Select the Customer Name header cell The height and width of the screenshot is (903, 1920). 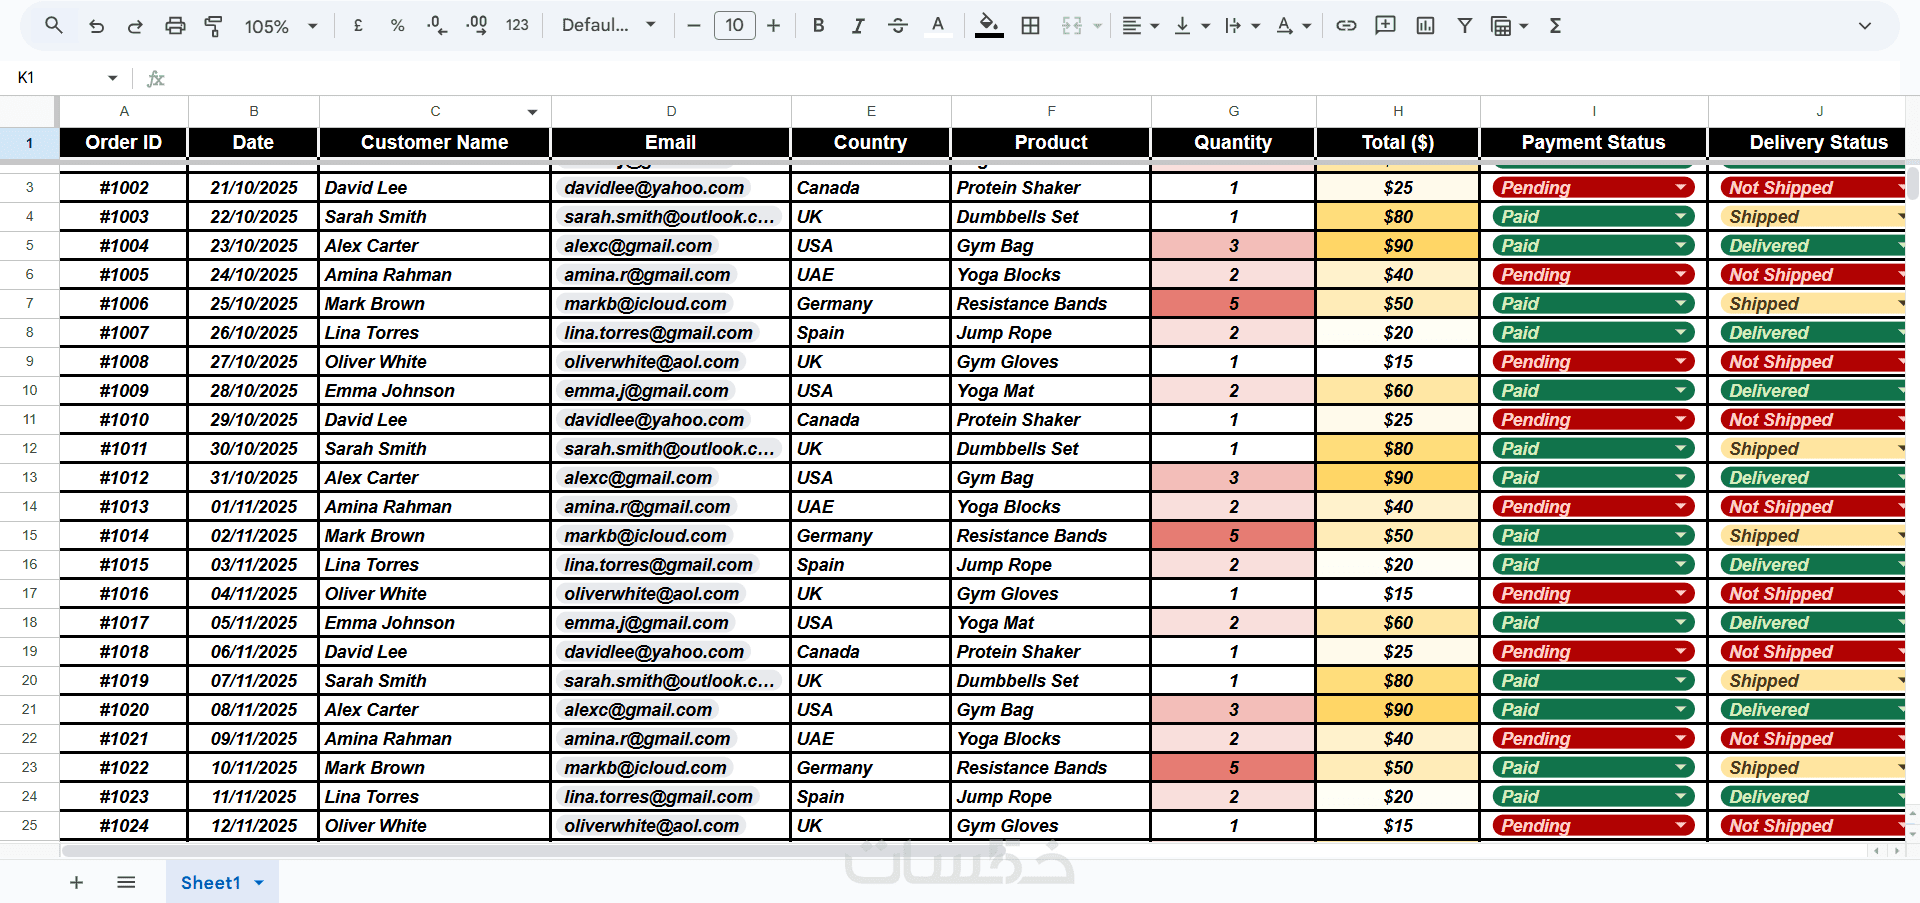point(435,142)
